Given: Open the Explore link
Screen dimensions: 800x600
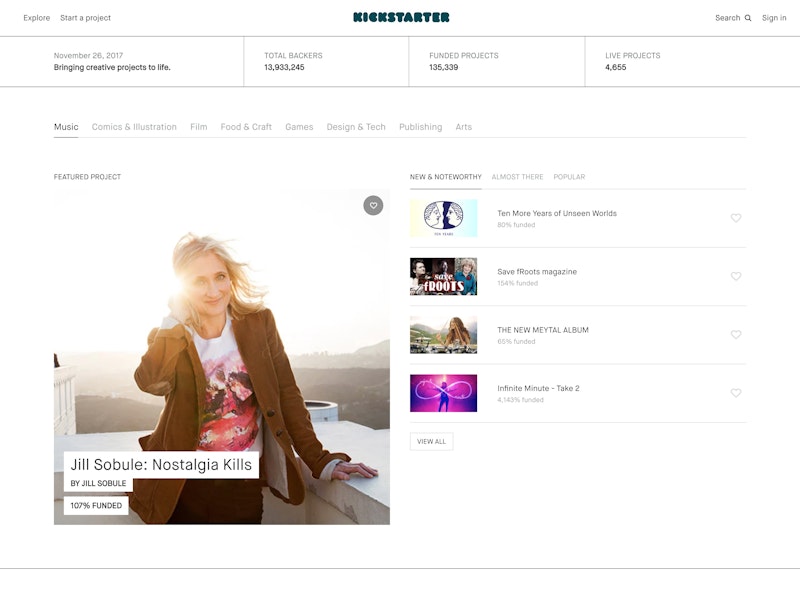Looking at the screenshot, I should pyautogui.click(x=37, y=18).
